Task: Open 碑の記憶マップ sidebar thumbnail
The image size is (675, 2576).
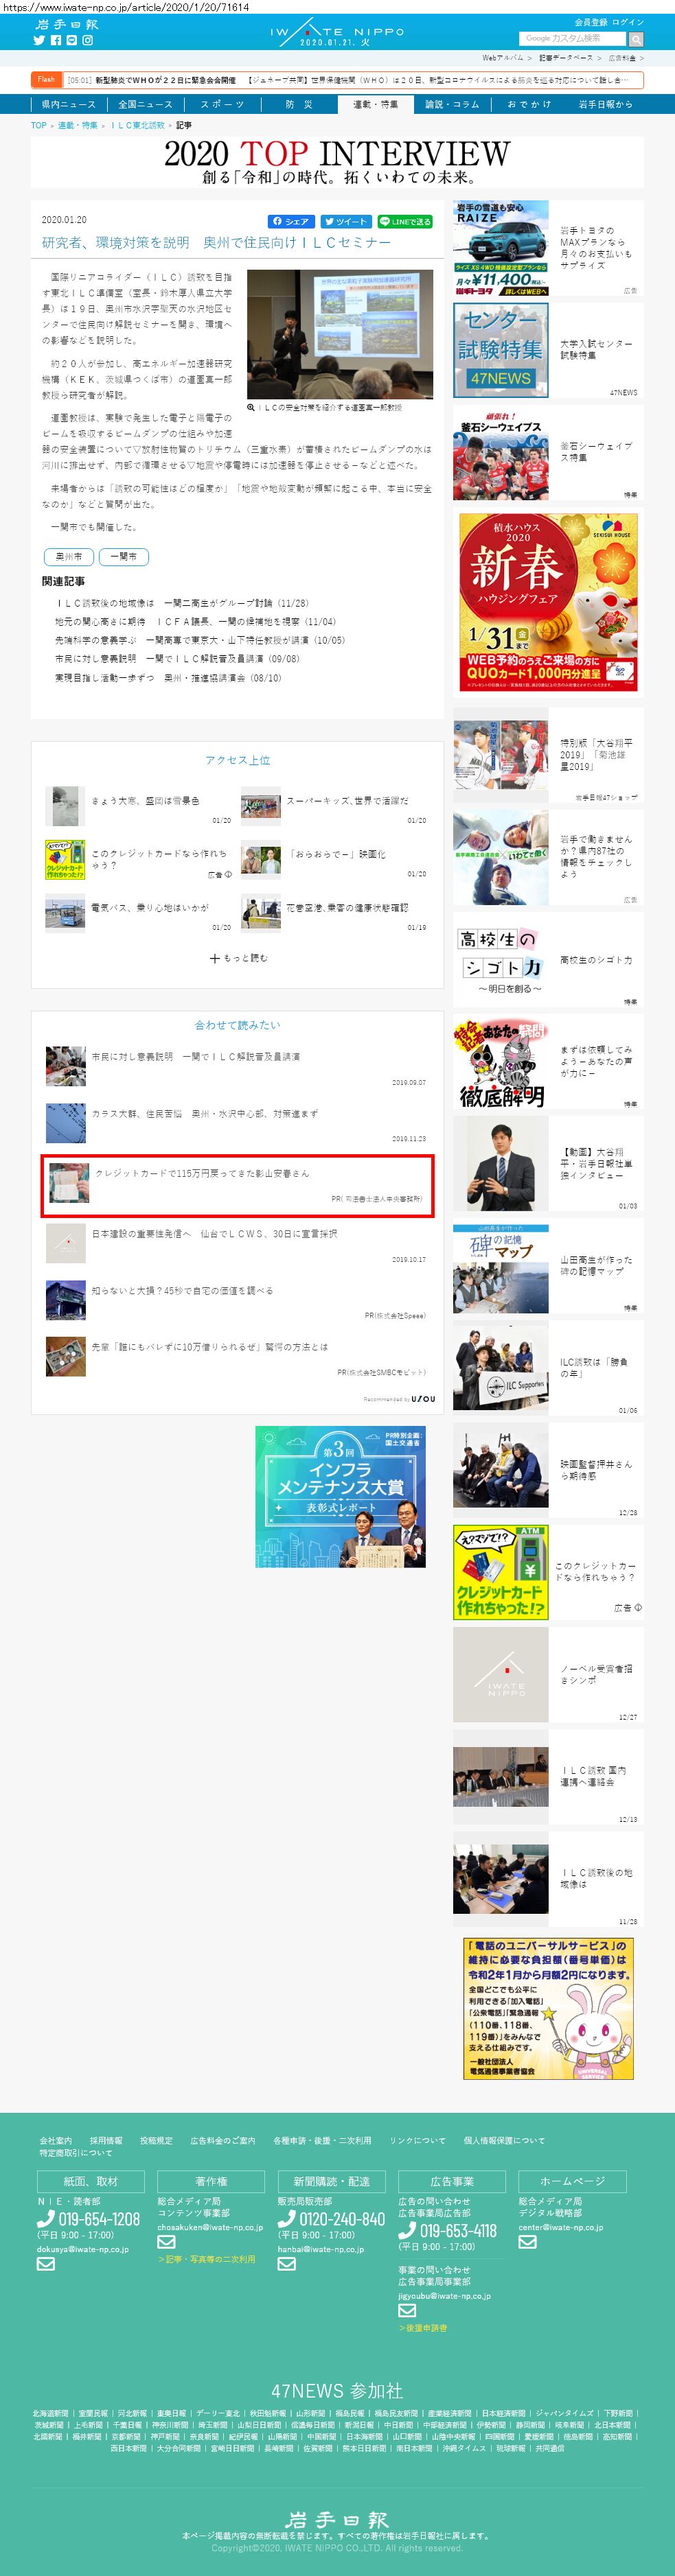Action: [500, 1270]
